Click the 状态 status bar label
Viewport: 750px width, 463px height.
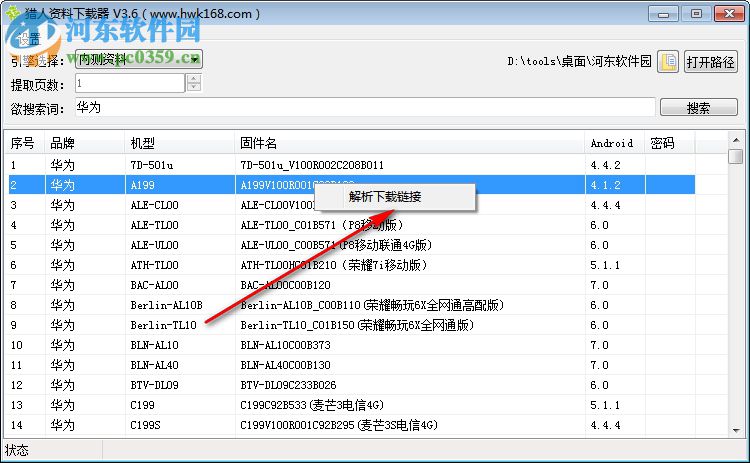click(17, 450)
